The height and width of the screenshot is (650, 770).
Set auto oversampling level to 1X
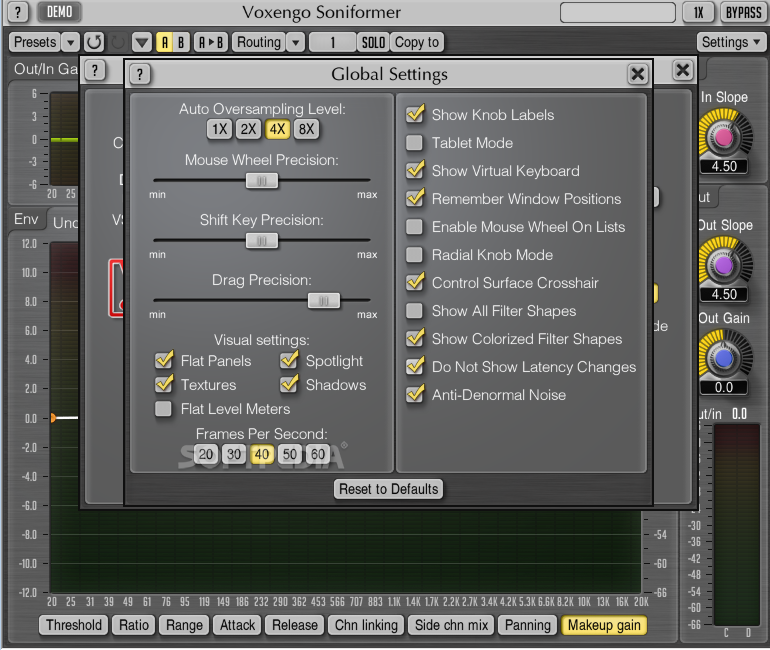(220, 129)
